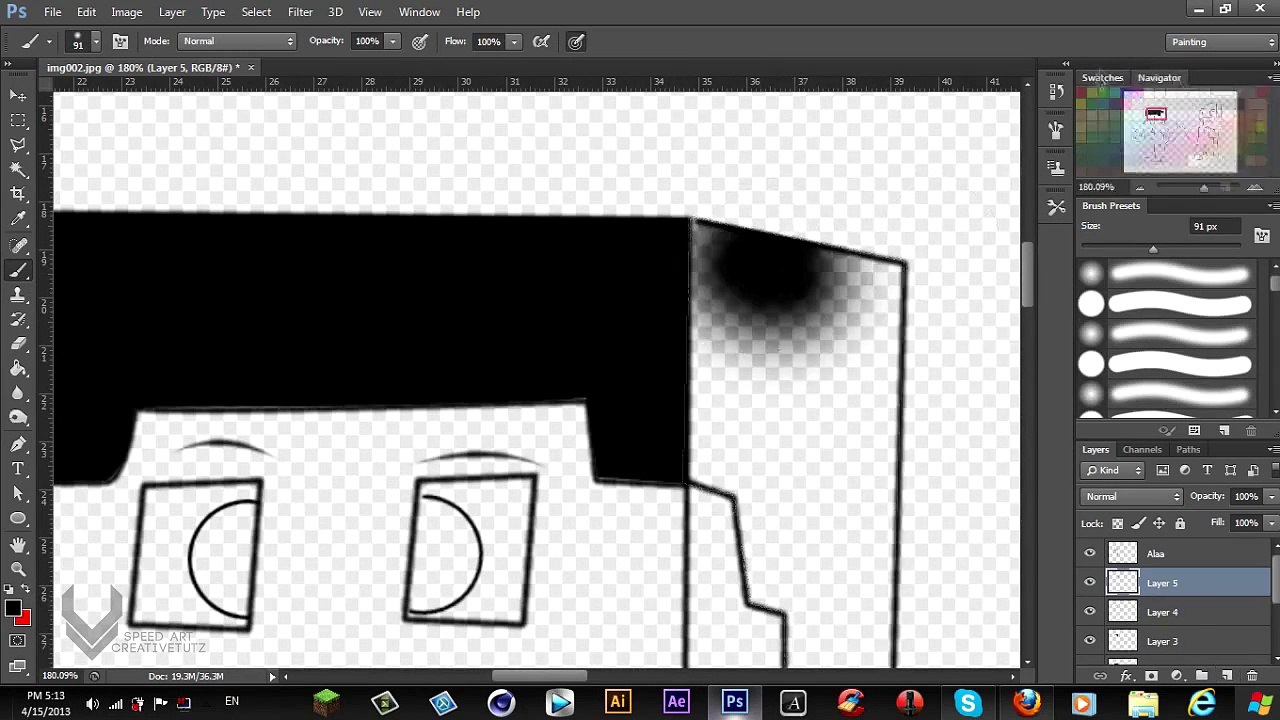Delete layer with trash icon in Layers panel

tap(1252, 676)
